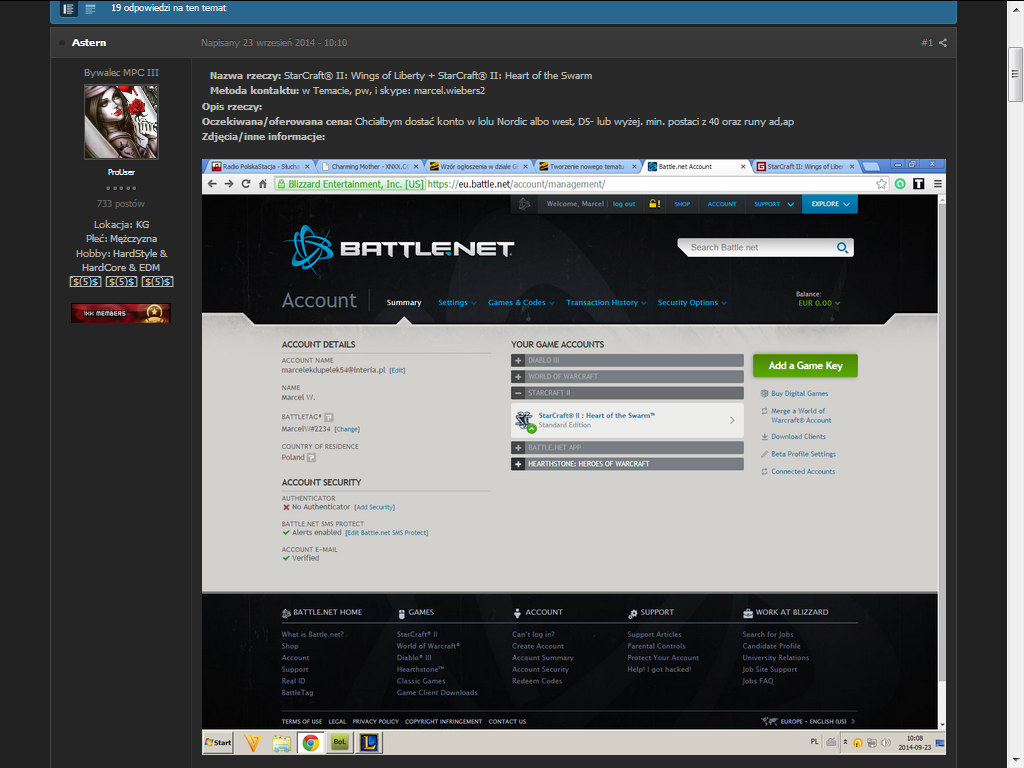Click the black T extension icon
The height and width of the screenshot is (768, 1024).
(918, 184)
